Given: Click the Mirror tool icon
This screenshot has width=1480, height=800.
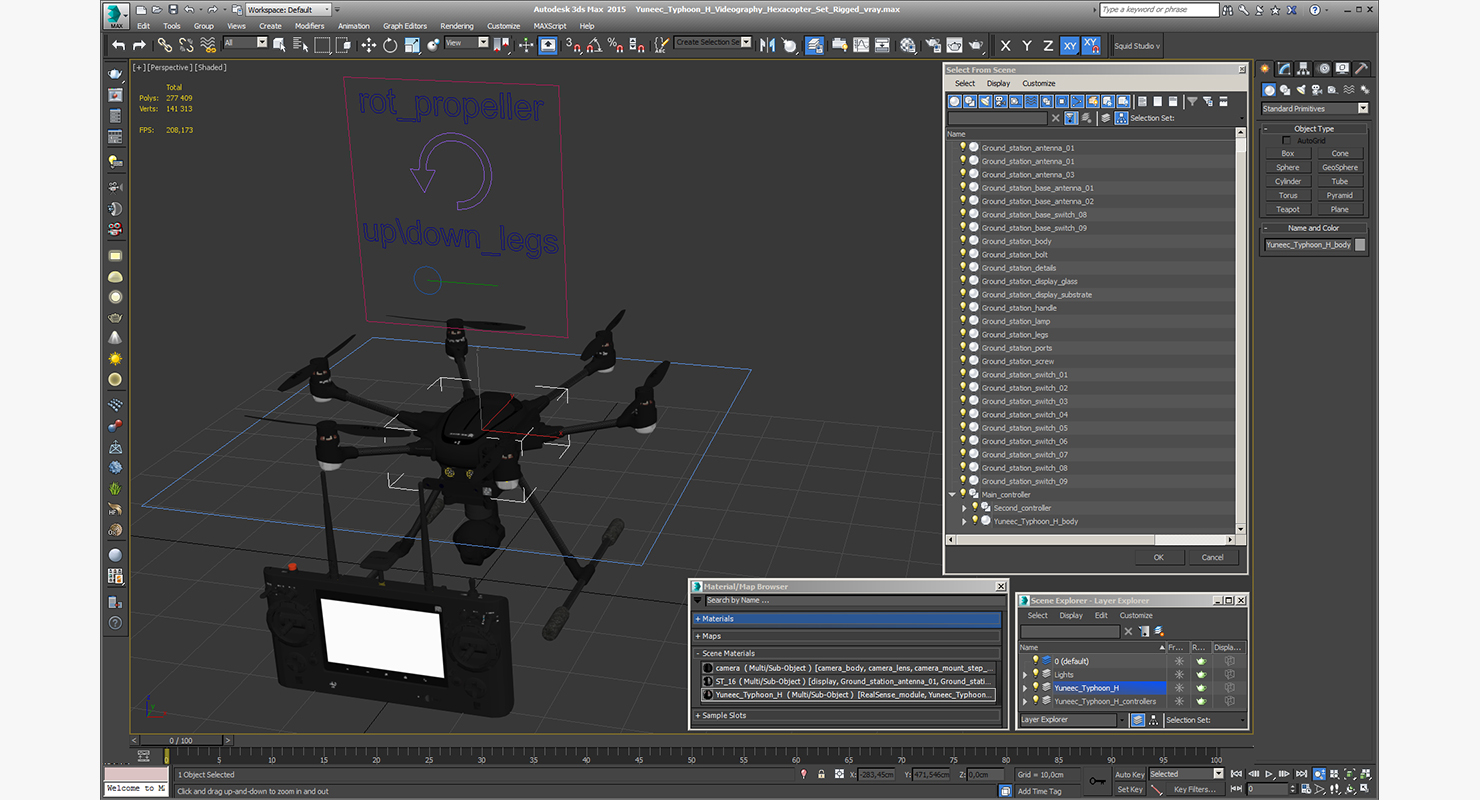Looking at the screenshot, I should 767,45.
